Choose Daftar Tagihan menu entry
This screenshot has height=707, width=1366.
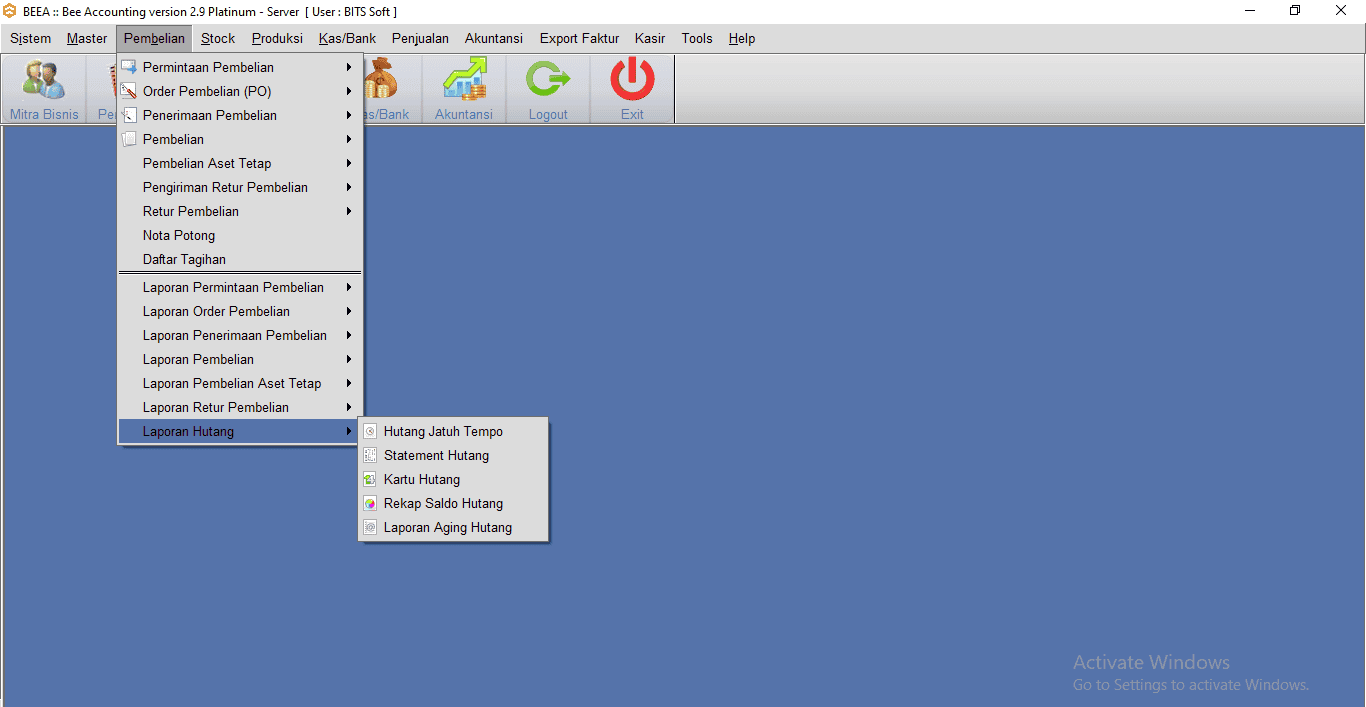point(184,260)
